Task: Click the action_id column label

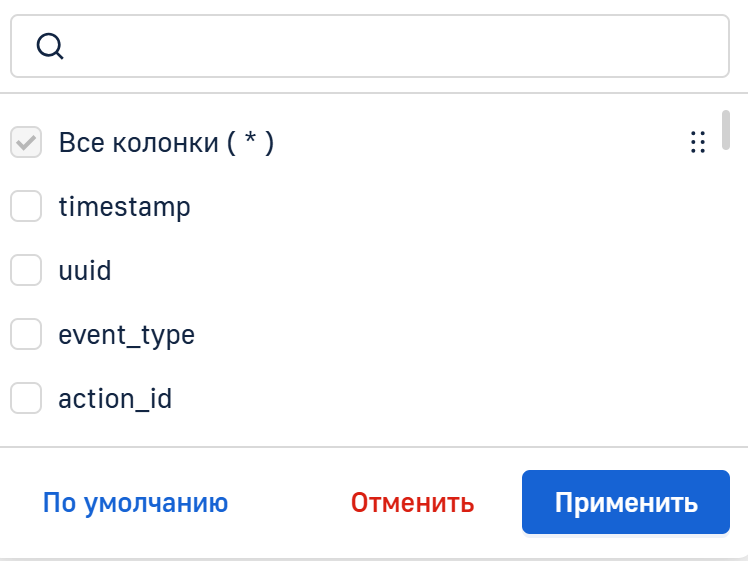Action: pyautogui.click(x=115, y=399)
